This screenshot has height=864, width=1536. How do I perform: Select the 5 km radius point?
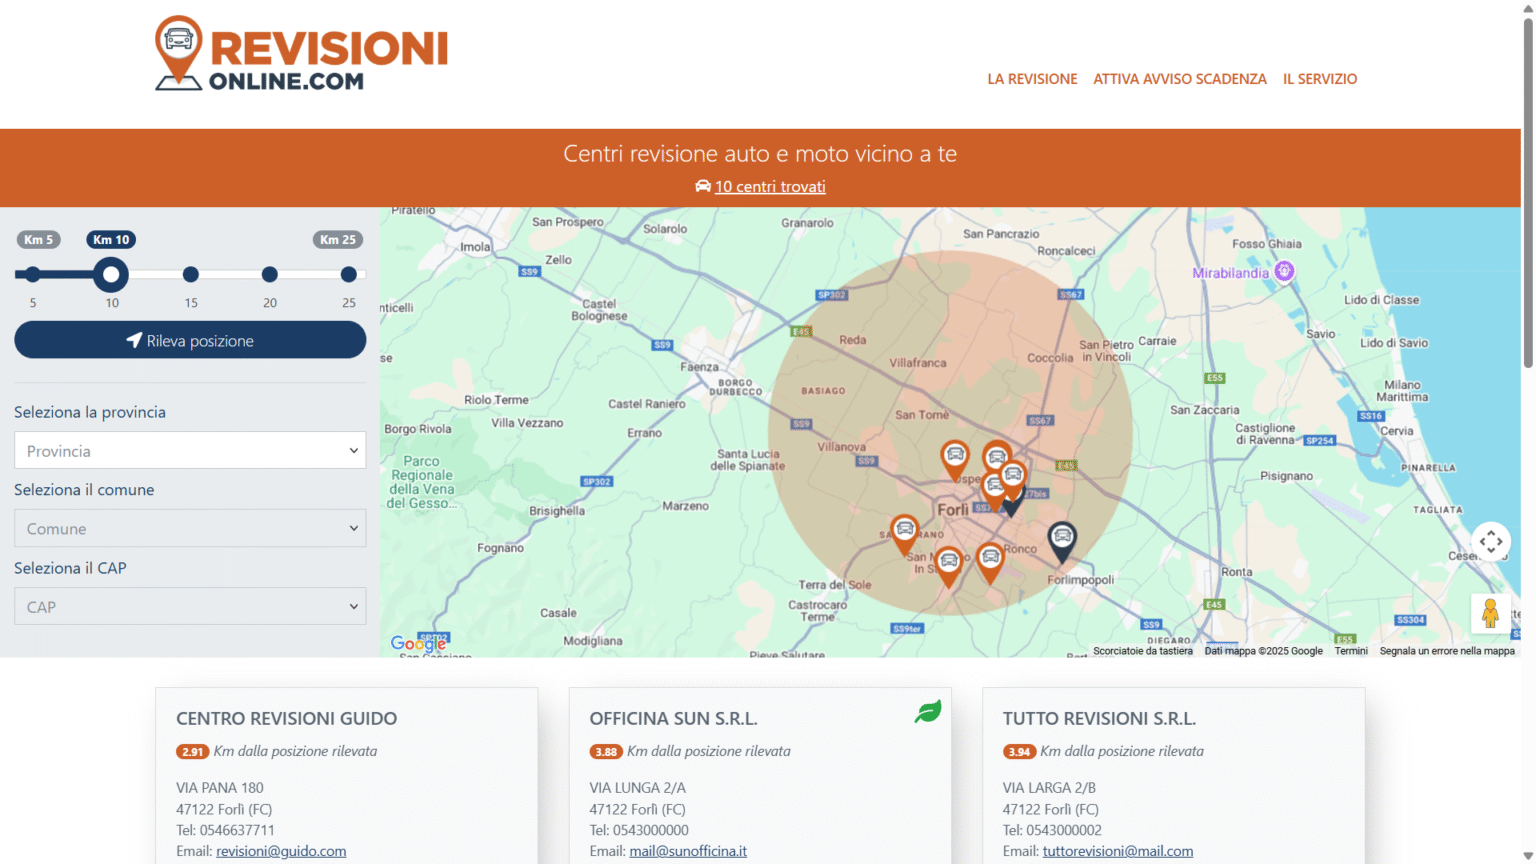pos(33,274)
